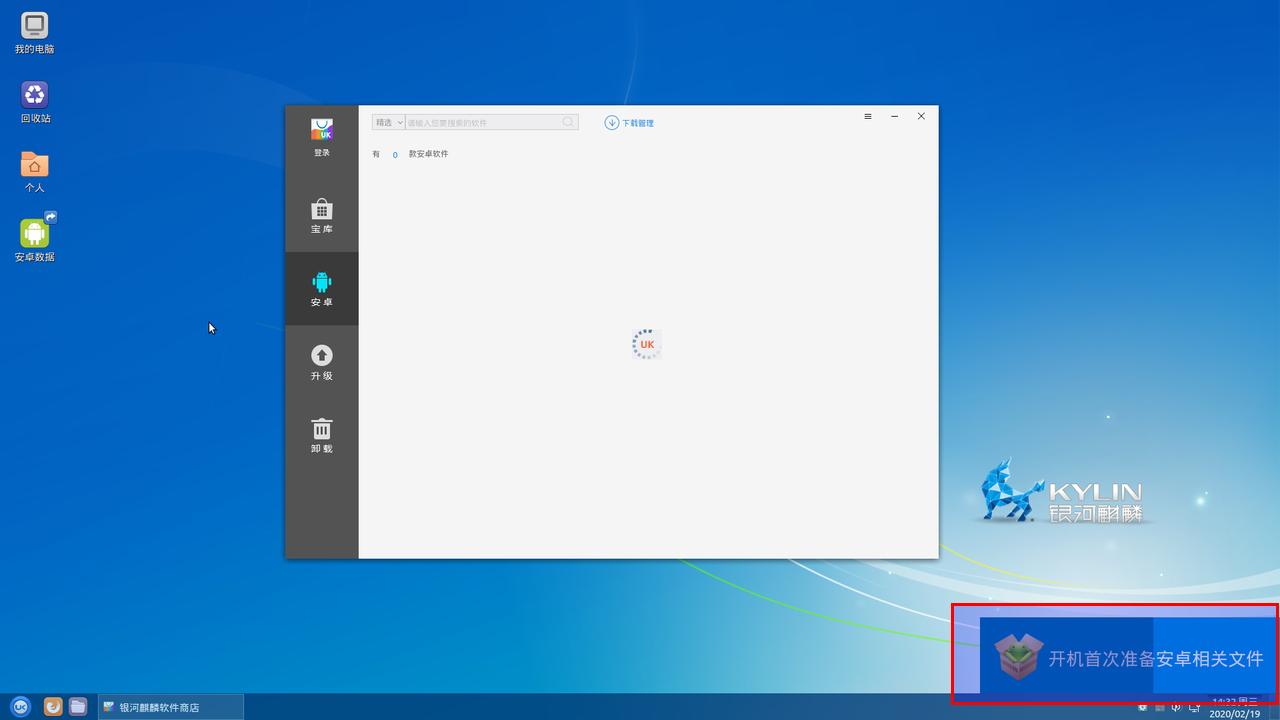1280x720 pixels.
Task: Close the software store window
Action: point(921,116)
